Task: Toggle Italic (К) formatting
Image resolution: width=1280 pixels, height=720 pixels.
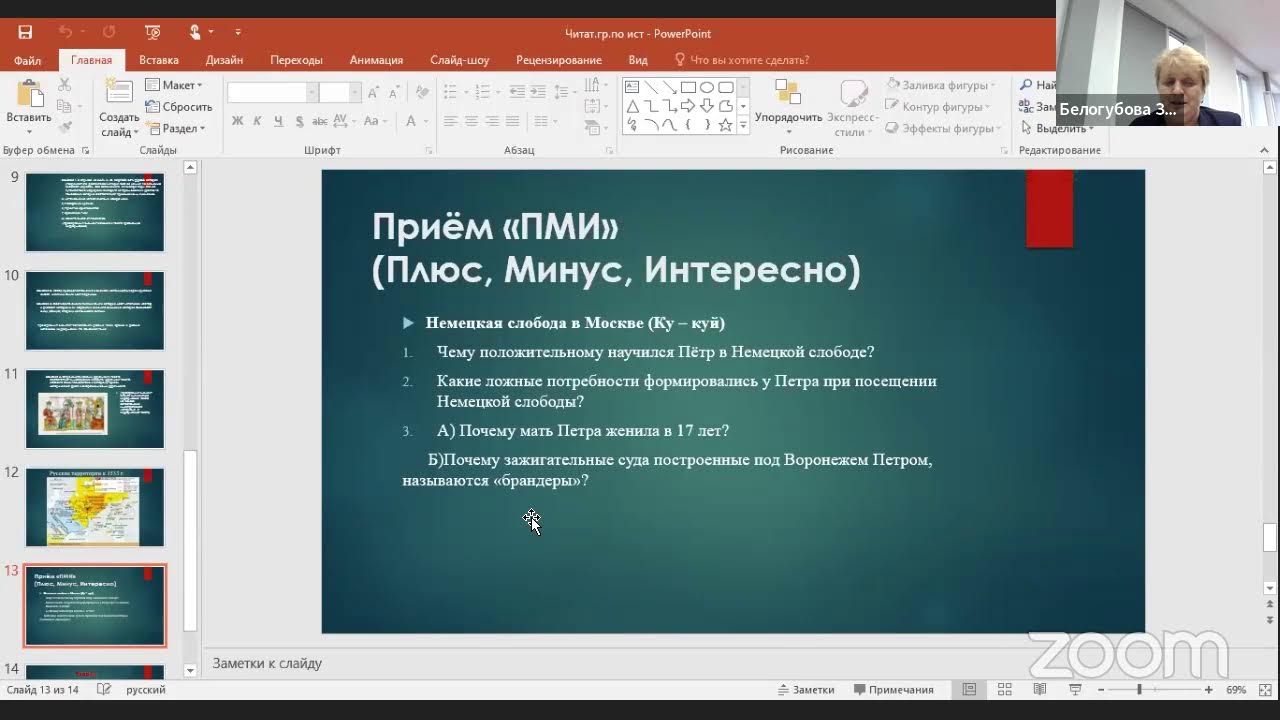Action: click(x=257, y=121)
